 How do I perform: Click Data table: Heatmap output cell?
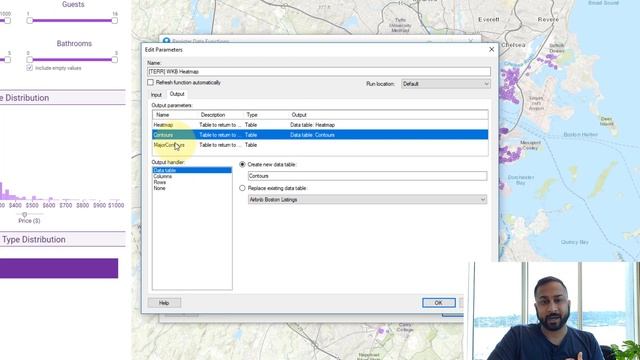pos(313,125)
